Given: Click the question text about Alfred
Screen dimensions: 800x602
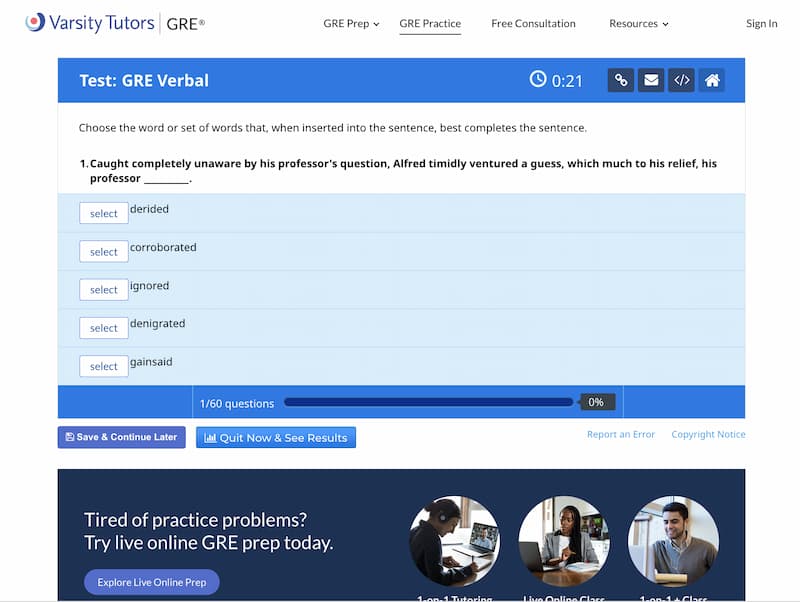Looking at the screenshot, I should point(403,171).
